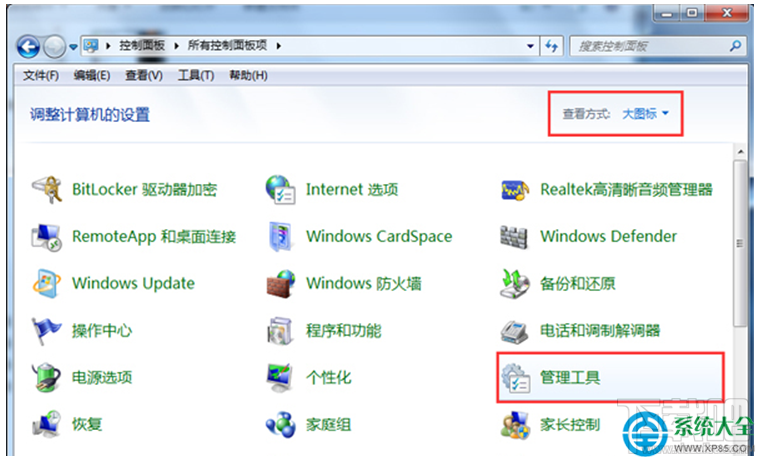Screen dimensions: 757x459
Task: Open the Realtek audio manager icon
Action: pos(515,190)
